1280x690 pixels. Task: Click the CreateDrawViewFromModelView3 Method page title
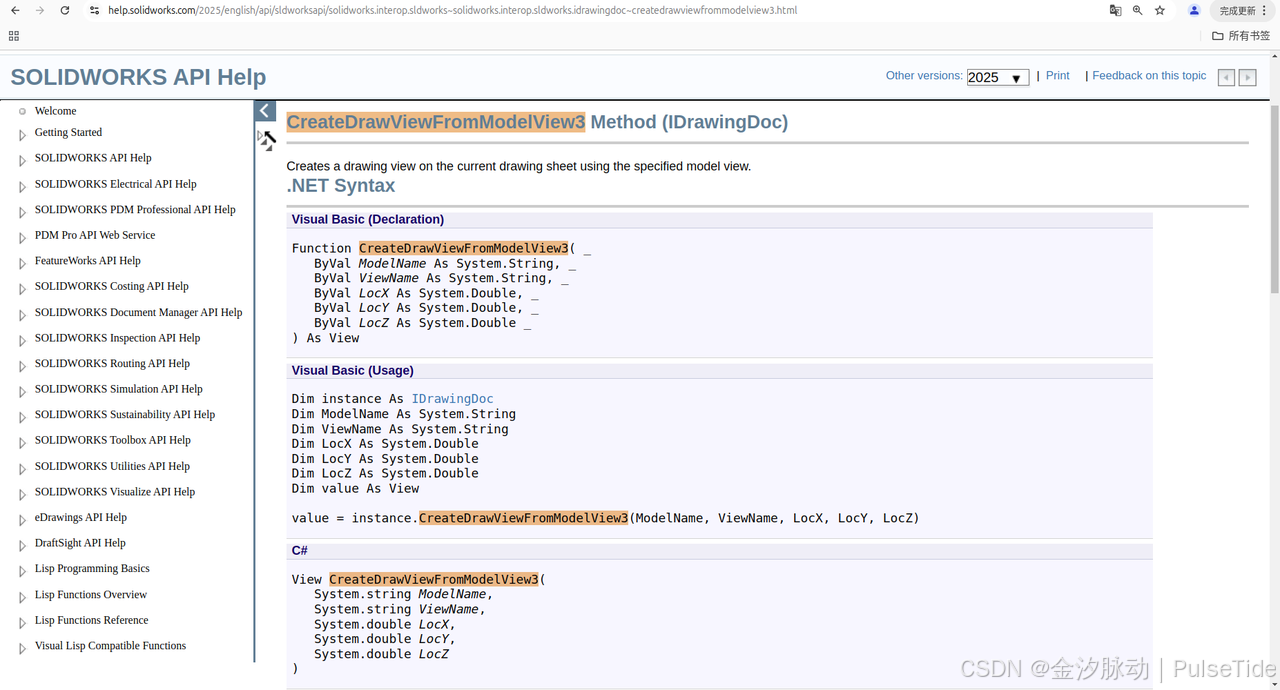pyautogui.click(x=537, y=122)
